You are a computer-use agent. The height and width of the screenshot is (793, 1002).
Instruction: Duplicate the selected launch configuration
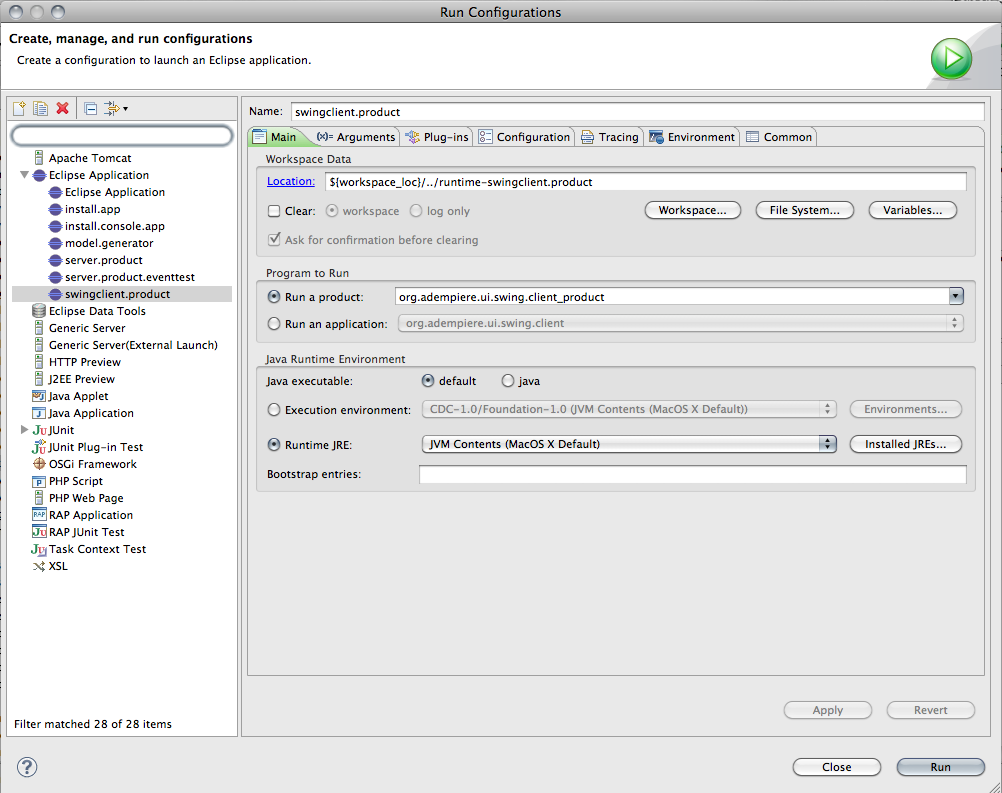40,109
